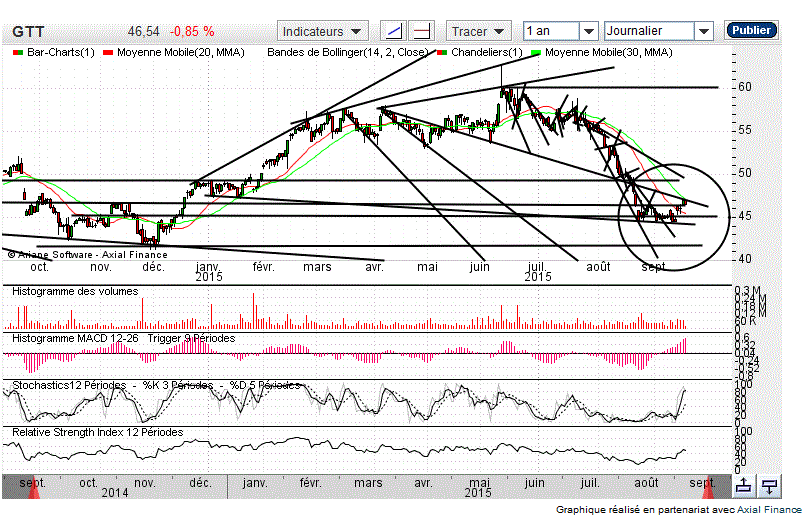
Task: Toggle the Bandes de Bollinger legend entry
Action: [347, 51]
